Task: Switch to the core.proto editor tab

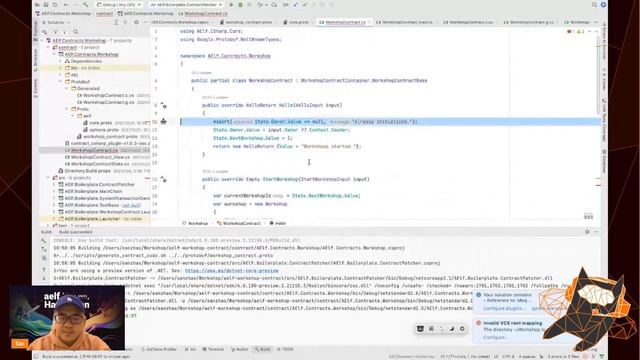Action: (x=298, y=22)
